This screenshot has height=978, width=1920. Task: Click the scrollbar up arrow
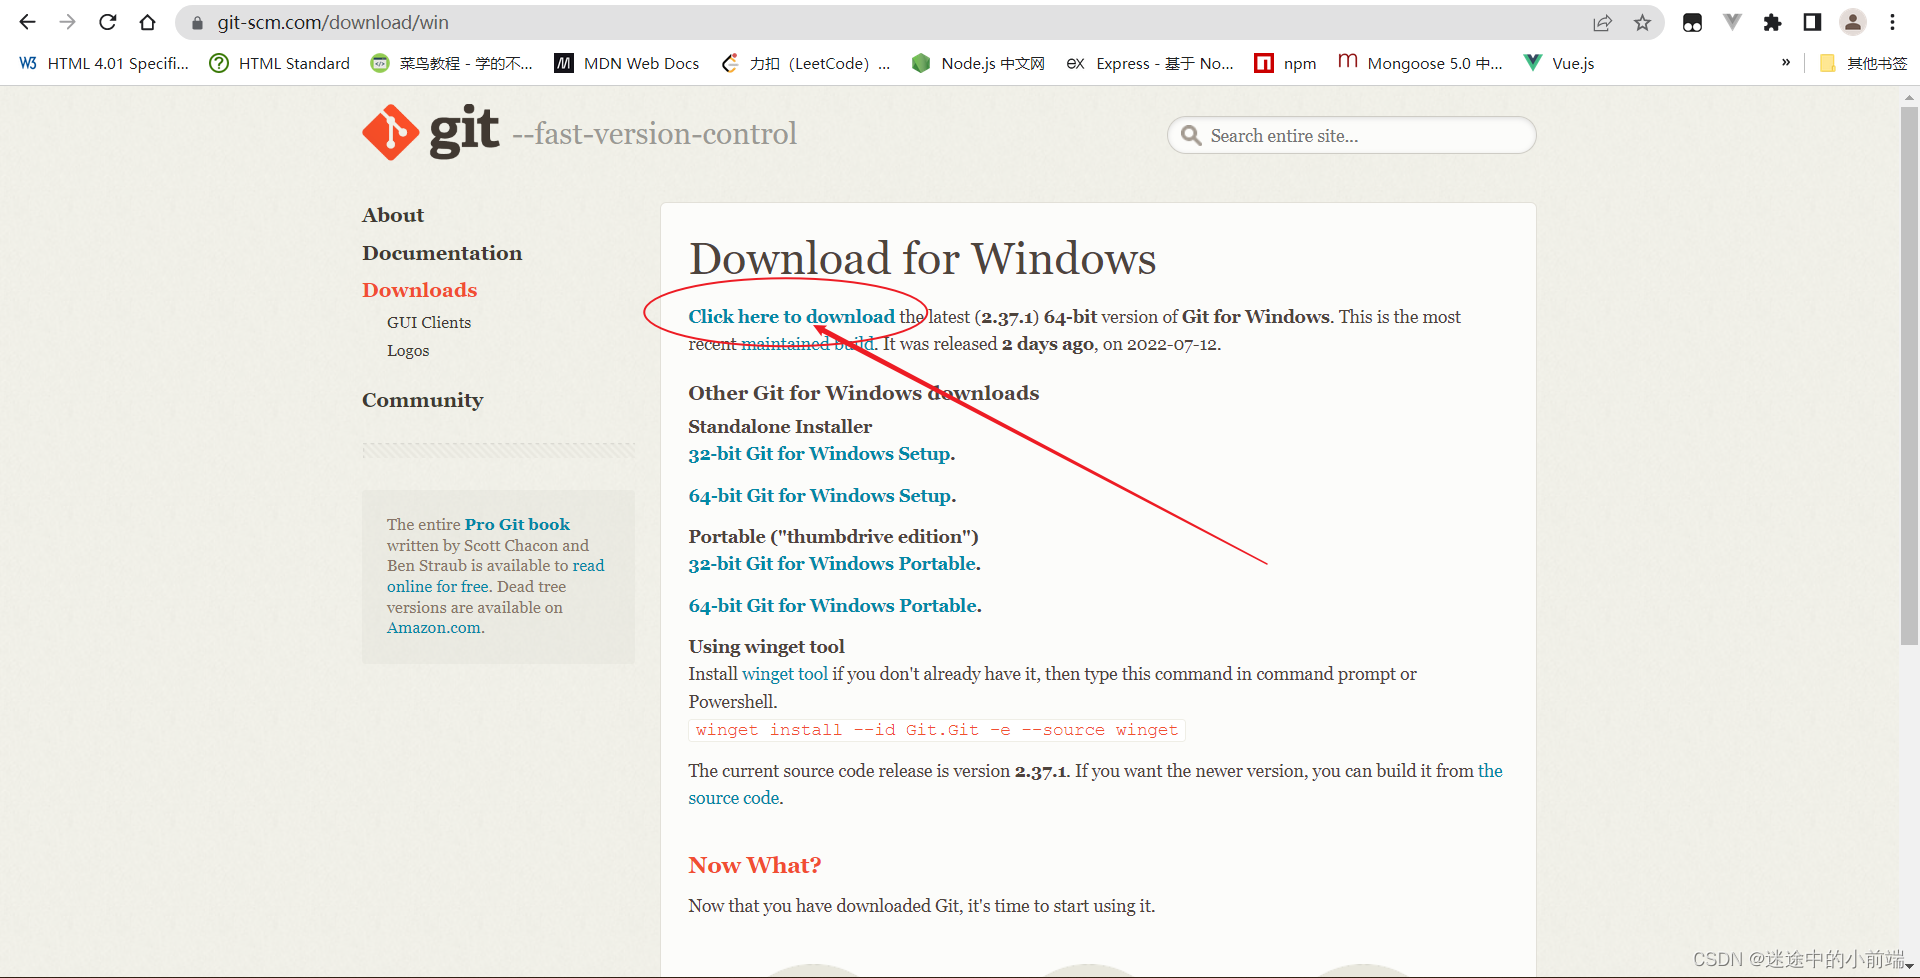pyautogui.click(x=1909, y=97)
